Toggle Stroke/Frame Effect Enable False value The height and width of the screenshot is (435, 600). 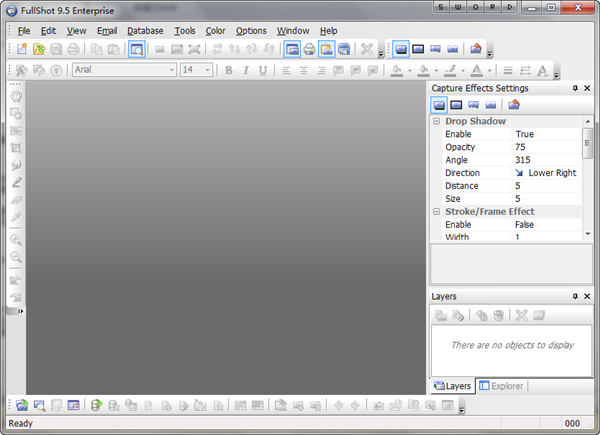click(x=545, y=225)
